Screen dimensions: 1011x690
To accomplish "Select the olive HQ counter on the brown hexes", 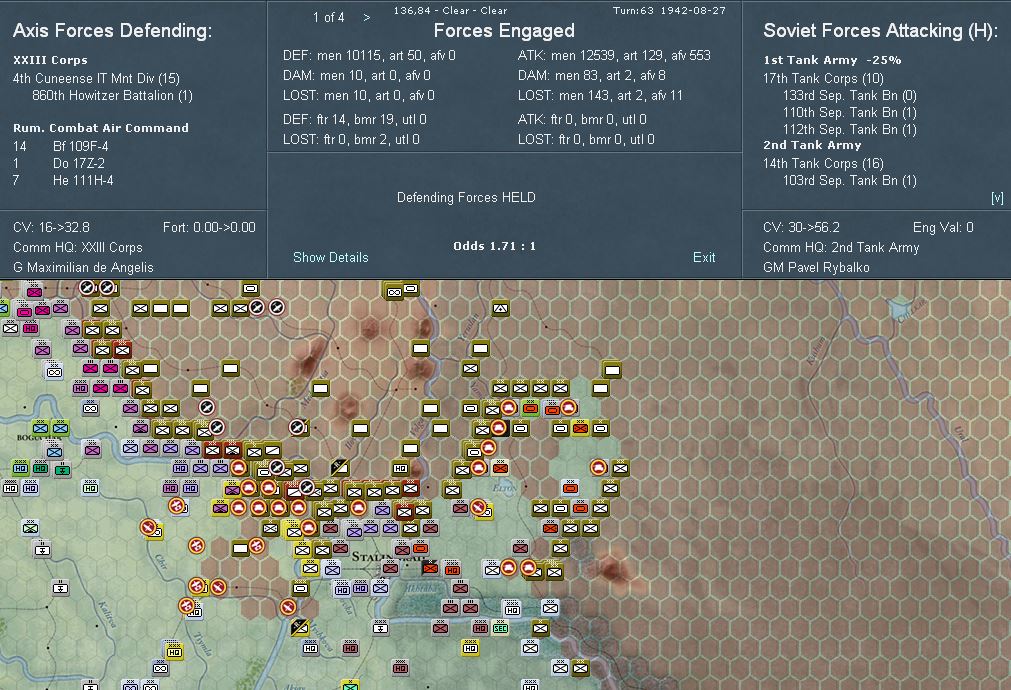I will (x=400, y=468).
